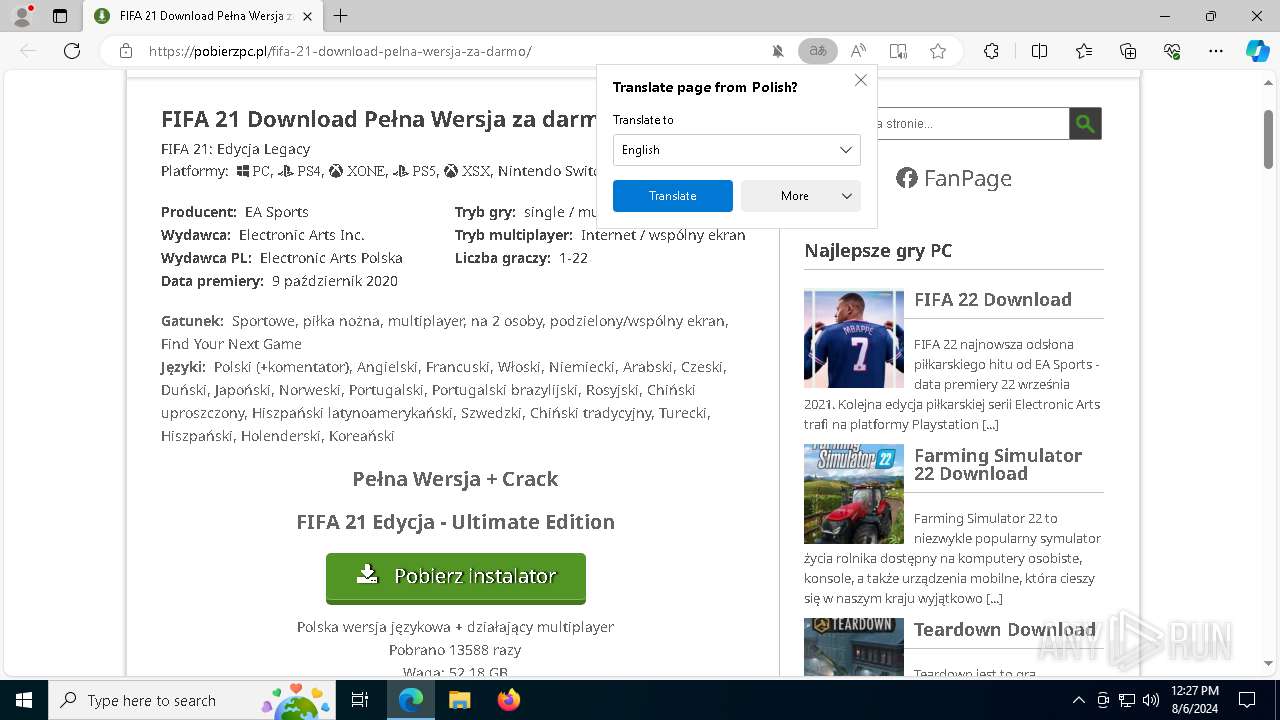The image size is (1280, 720).
Task: Click the Farming Simulator 22 thumbnail
Action: click(854, 494)
